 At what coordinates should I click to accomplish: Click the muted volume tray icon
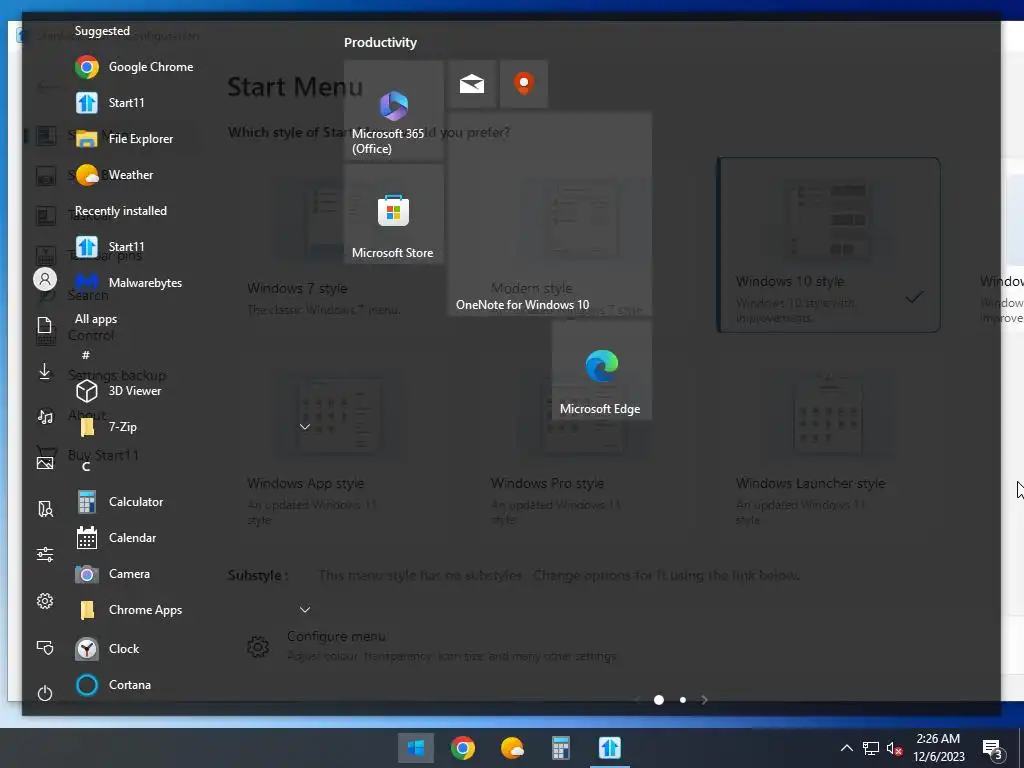click(x=895, y=748)
